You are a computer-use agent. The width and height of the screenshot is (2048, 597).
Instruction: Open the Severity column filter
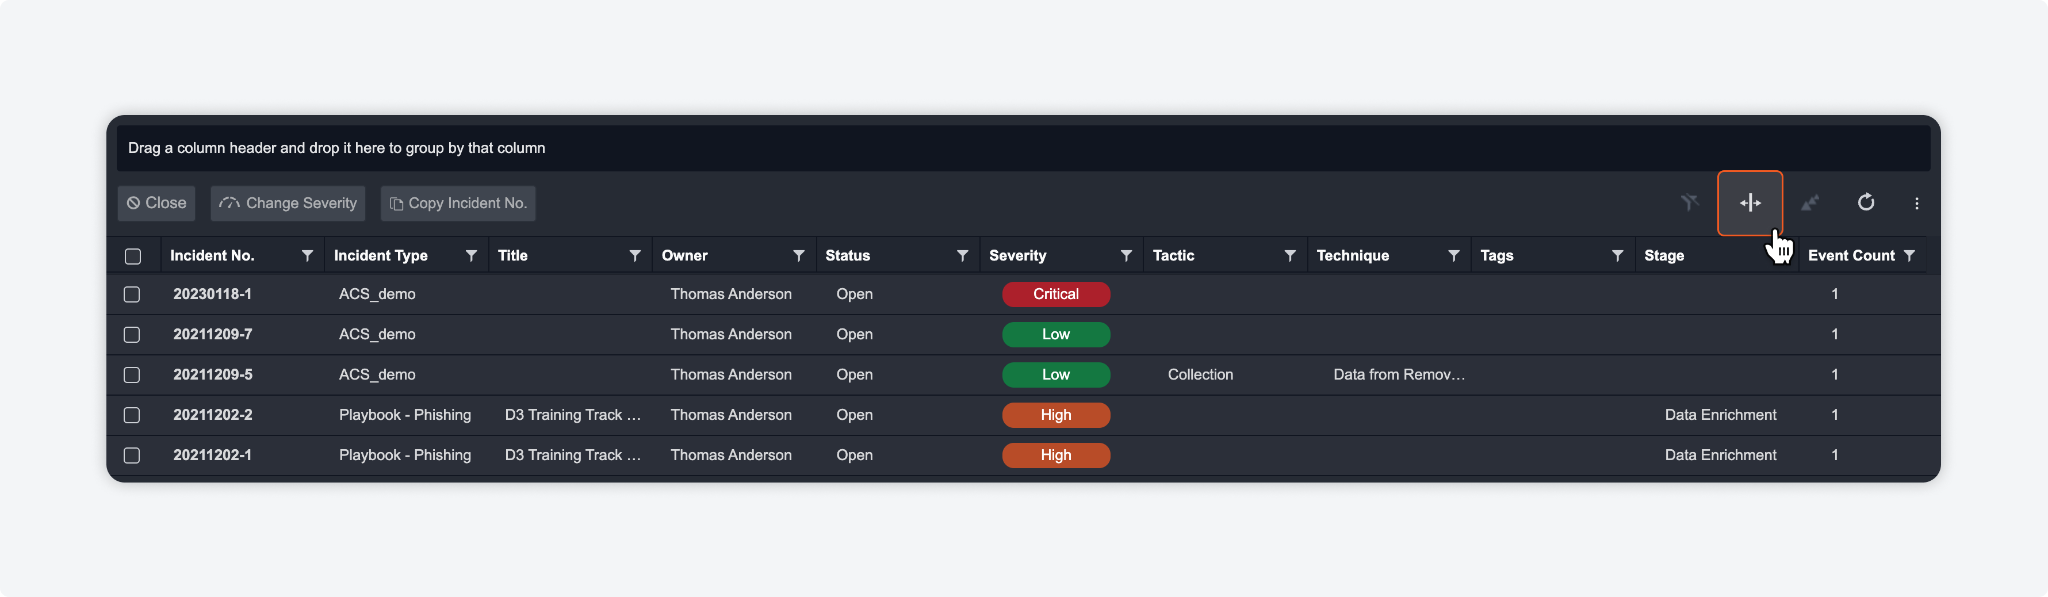click(1126, 256)
